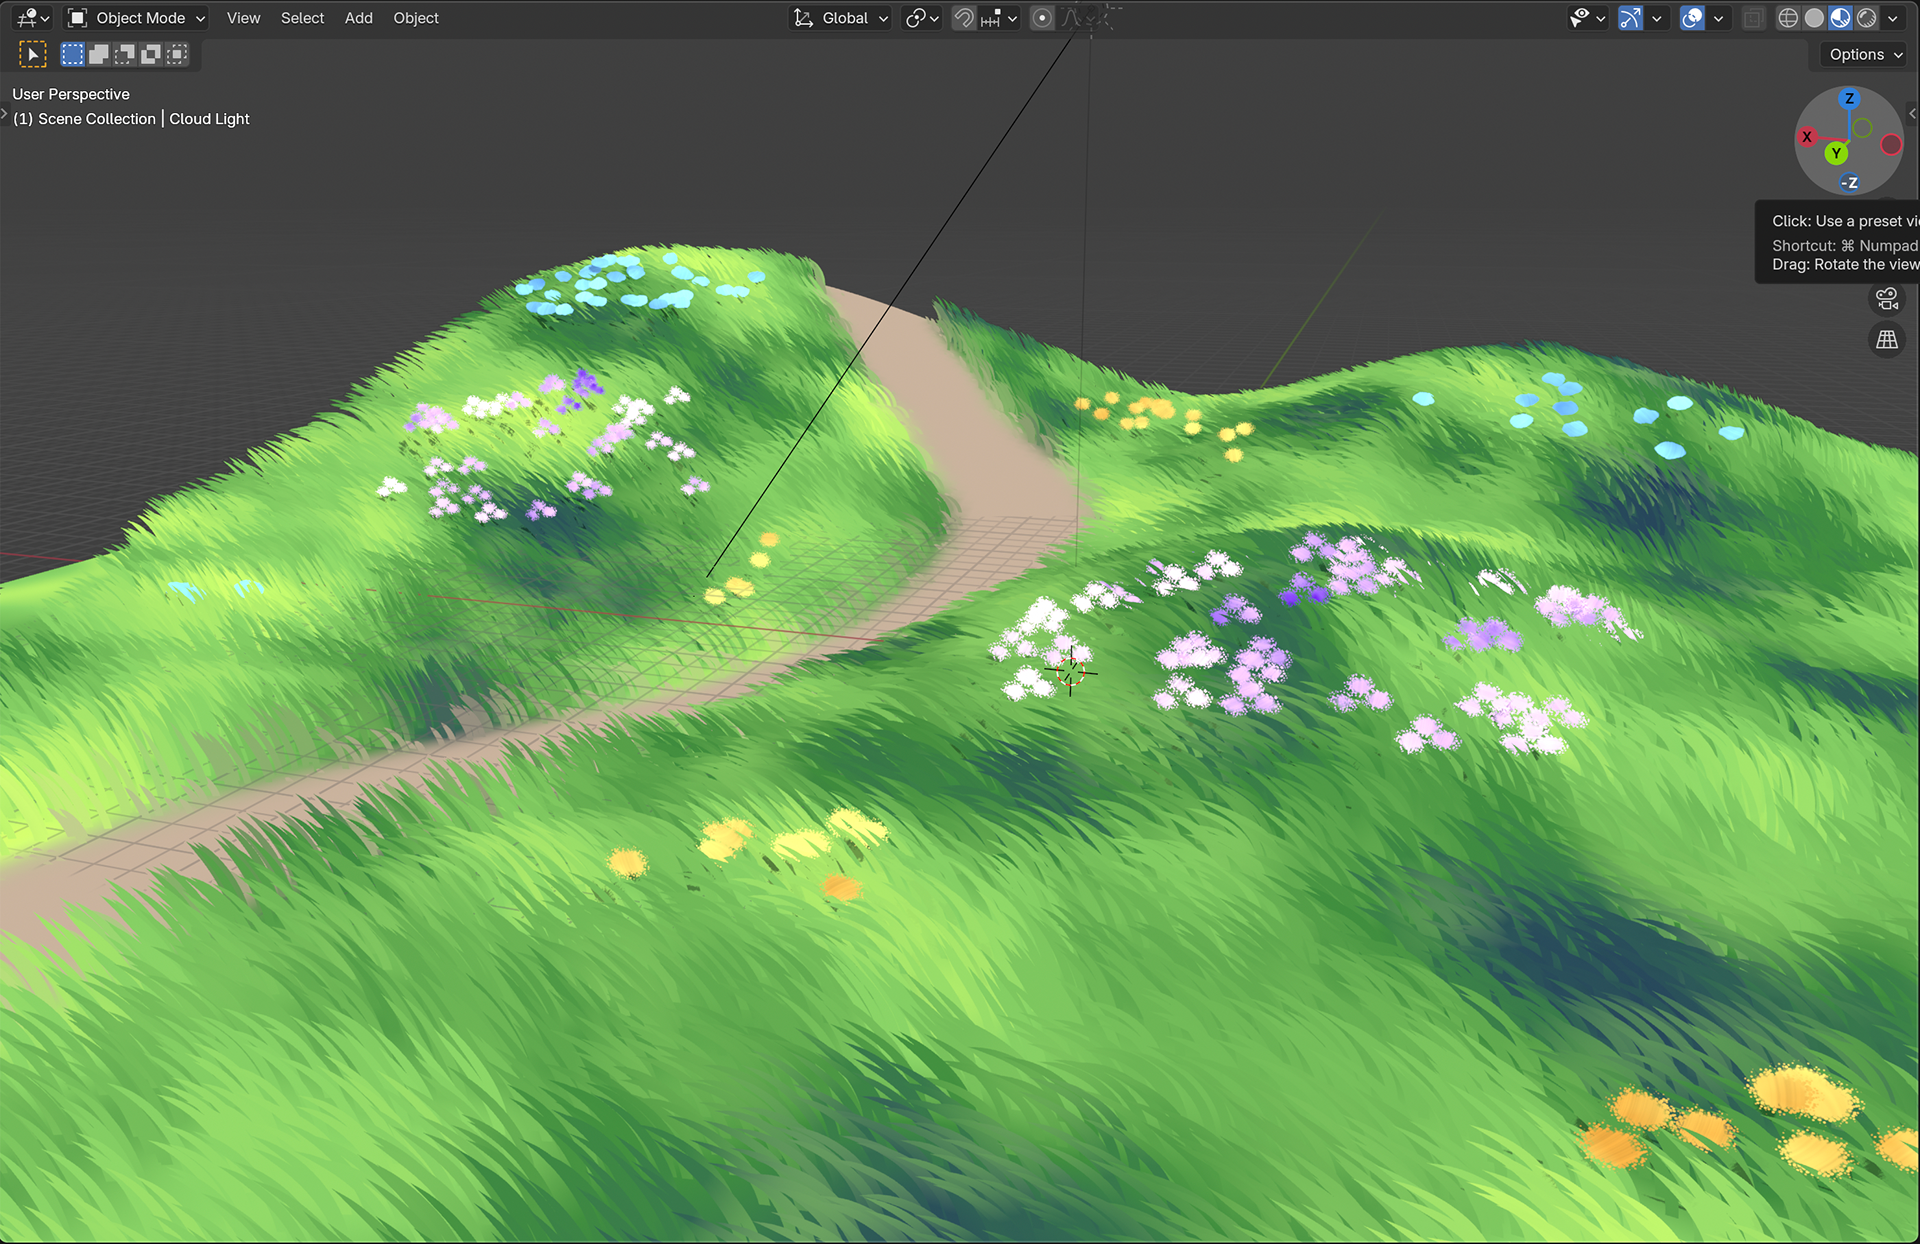The image size is (1920, 1244).
Task: Open the Add menu
Action: tap(358, 18)
